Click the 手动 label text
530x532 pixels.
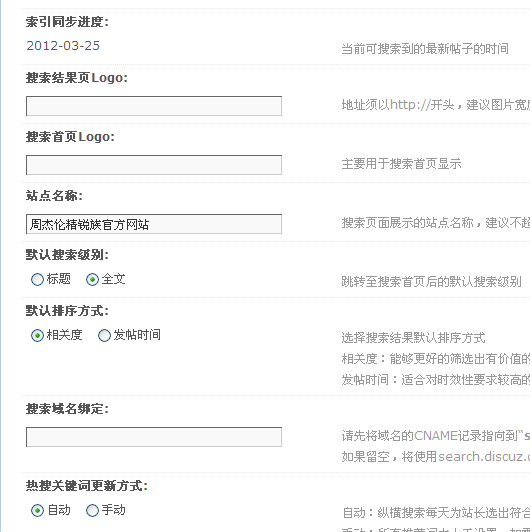[x=114, y=510]
